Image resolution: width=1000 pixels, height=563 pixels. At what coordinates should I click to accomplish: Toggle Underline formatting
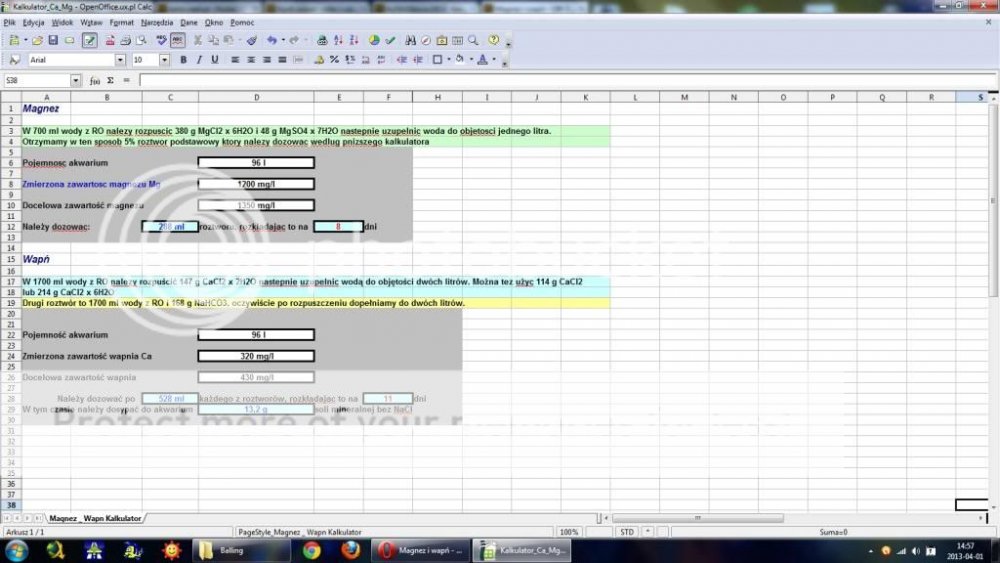click(x=215, y=60)
